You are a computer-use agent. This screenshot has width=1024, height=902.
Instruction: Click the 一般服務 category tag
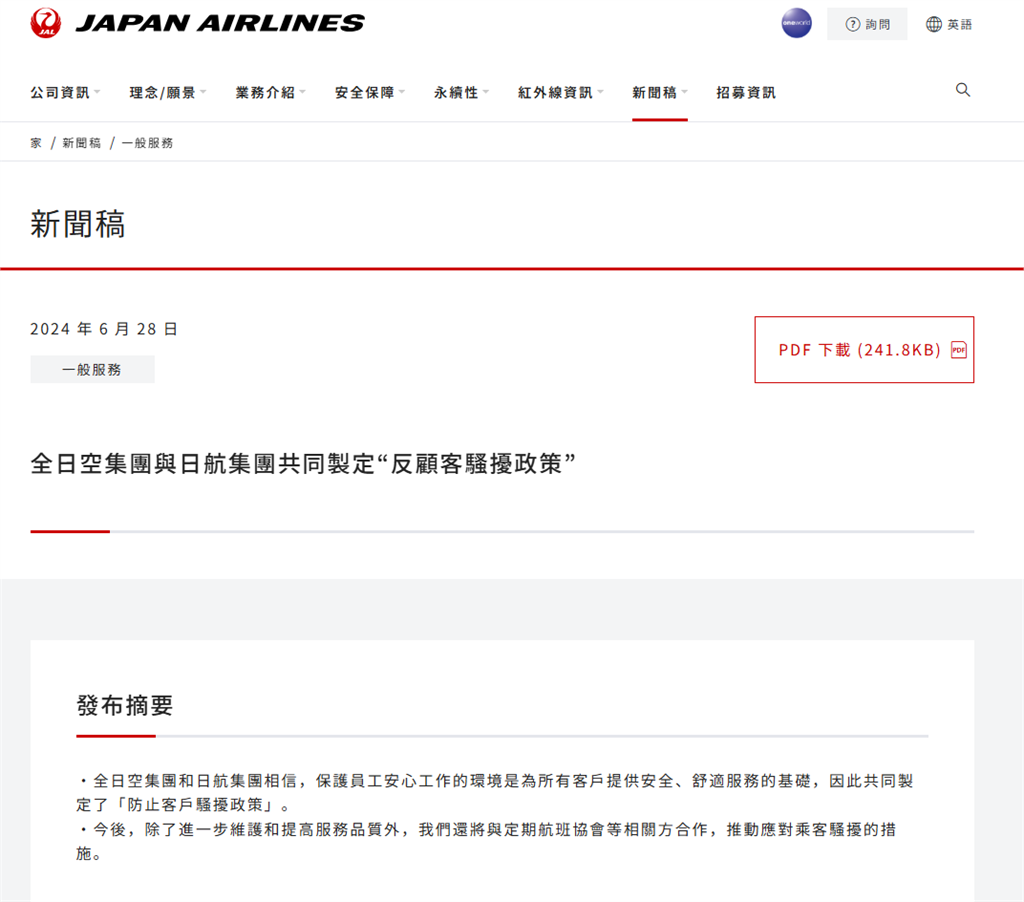tap(92, 370)
